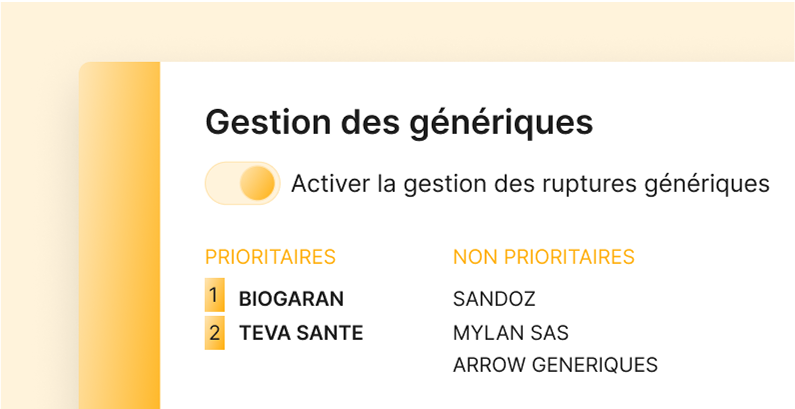
Task: Click the NON PRIORITAIRES column header
Action: coord(543,257)
